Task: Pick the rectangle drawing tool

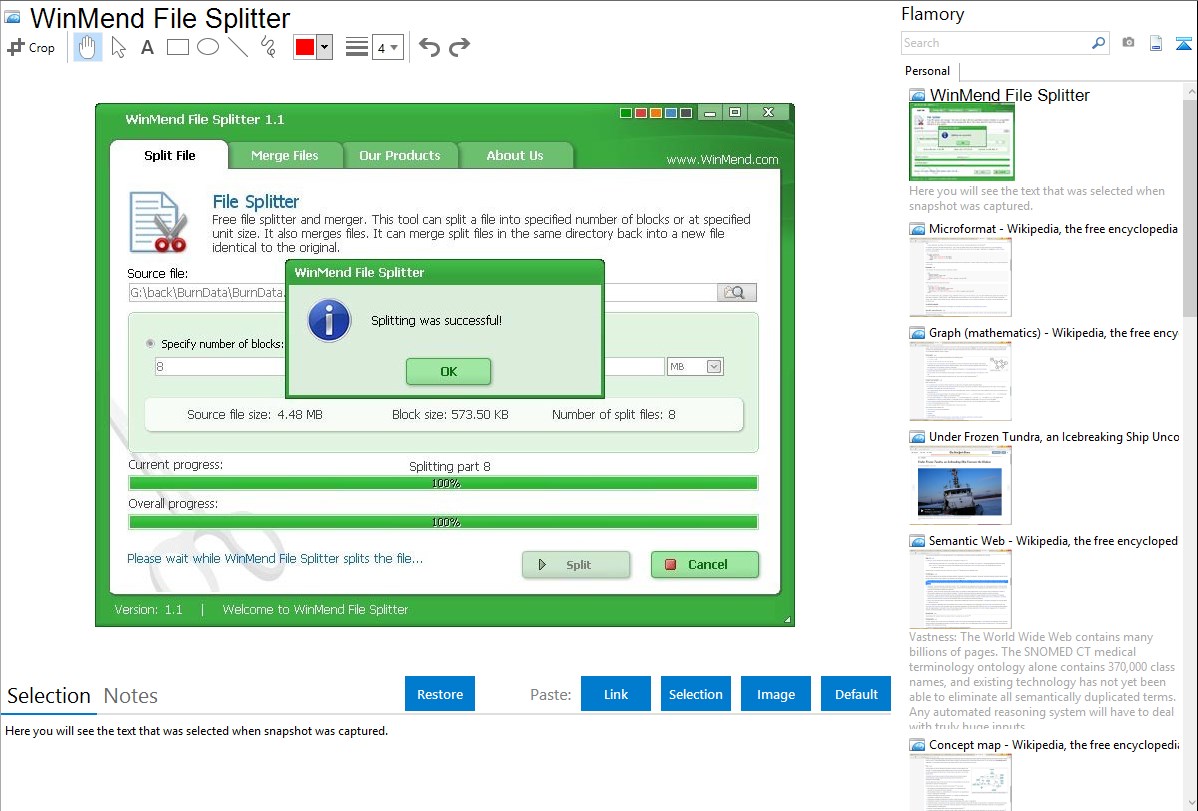Action: [177, 47]
